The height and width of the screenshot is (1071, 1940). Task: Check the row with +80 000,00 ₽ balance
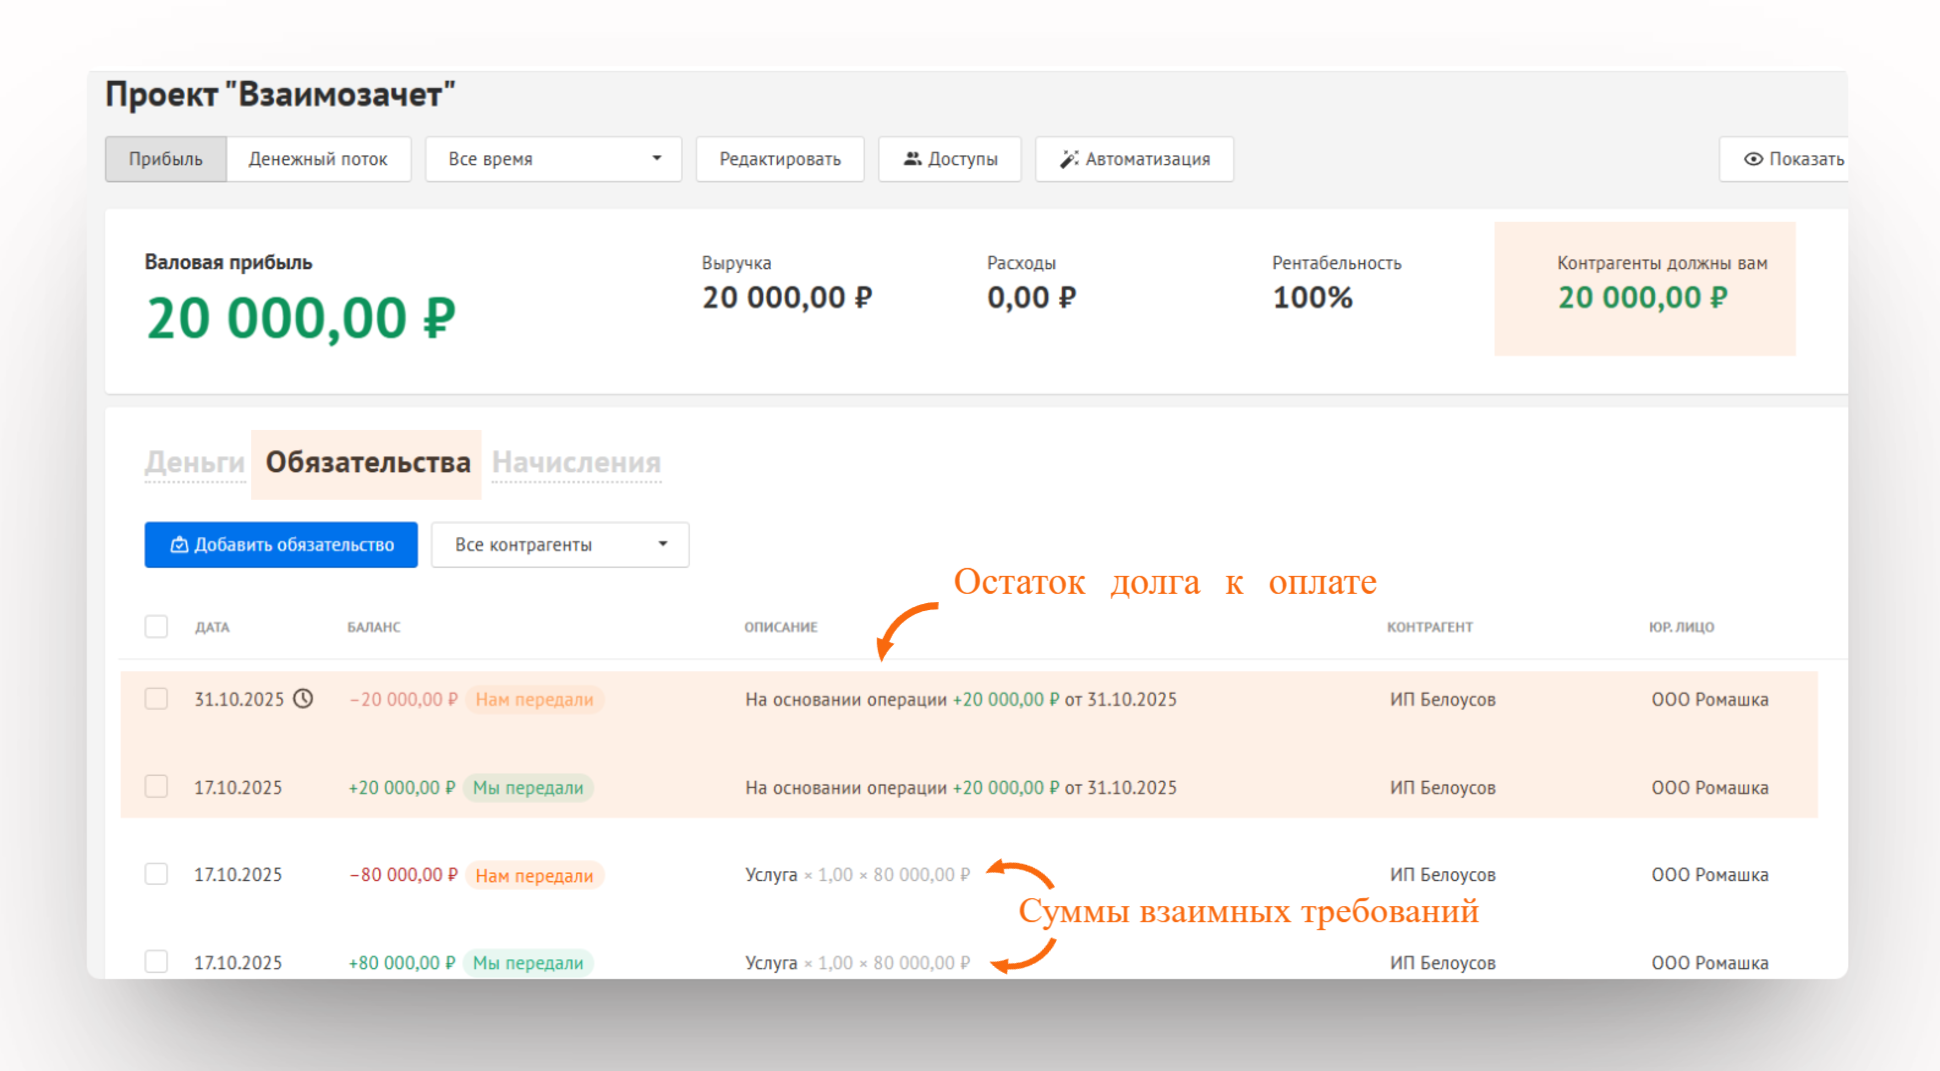pos(156,962)
